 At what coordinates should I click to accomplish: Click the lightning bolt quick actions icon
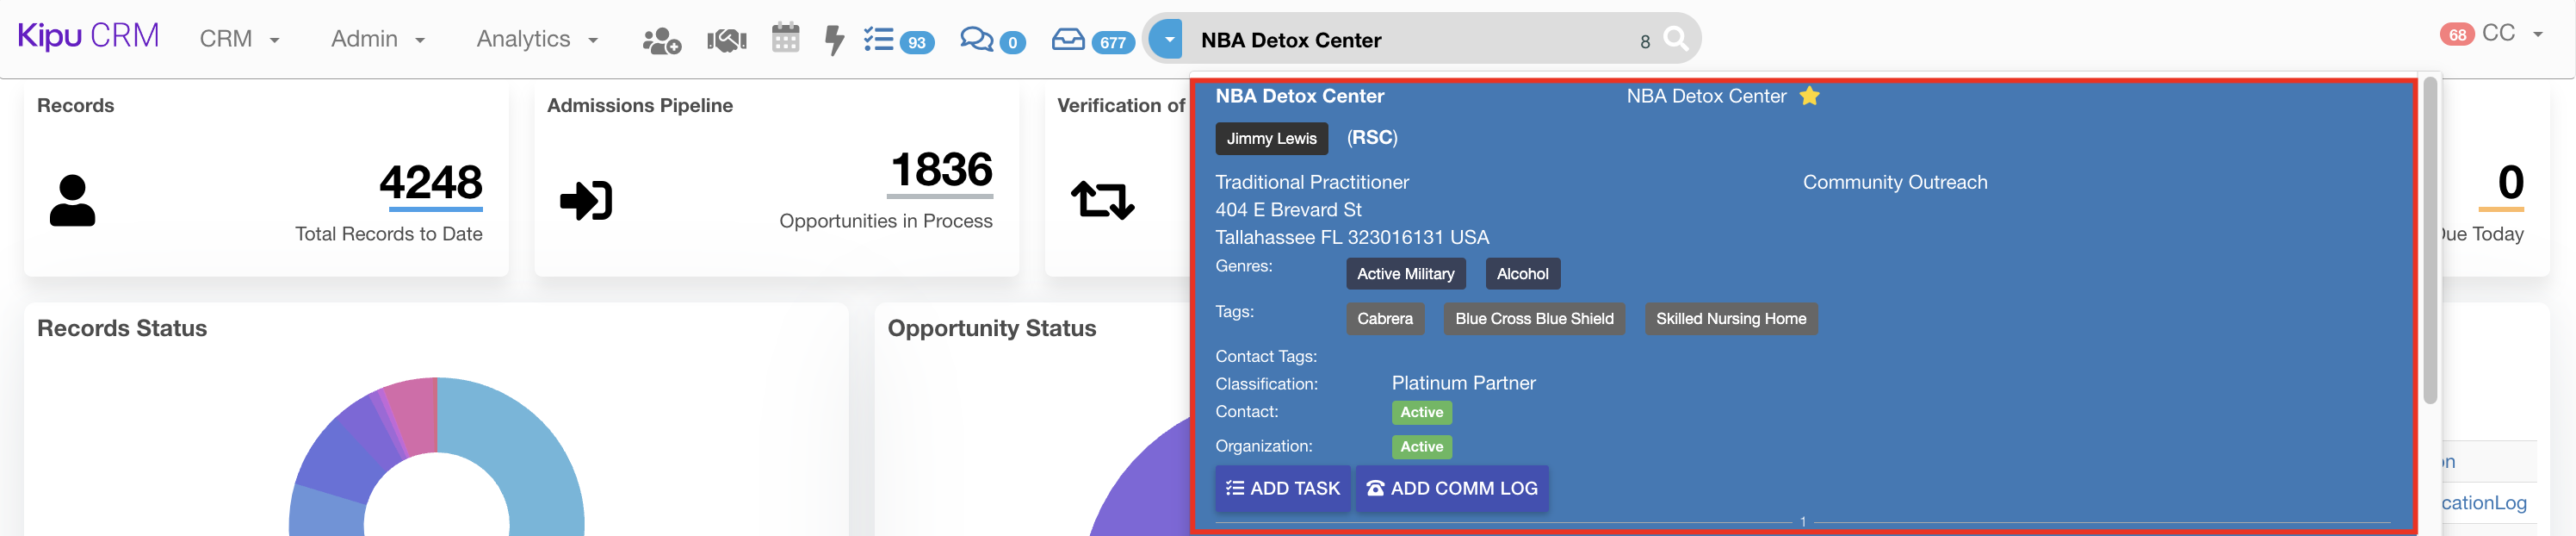(834, 40)
